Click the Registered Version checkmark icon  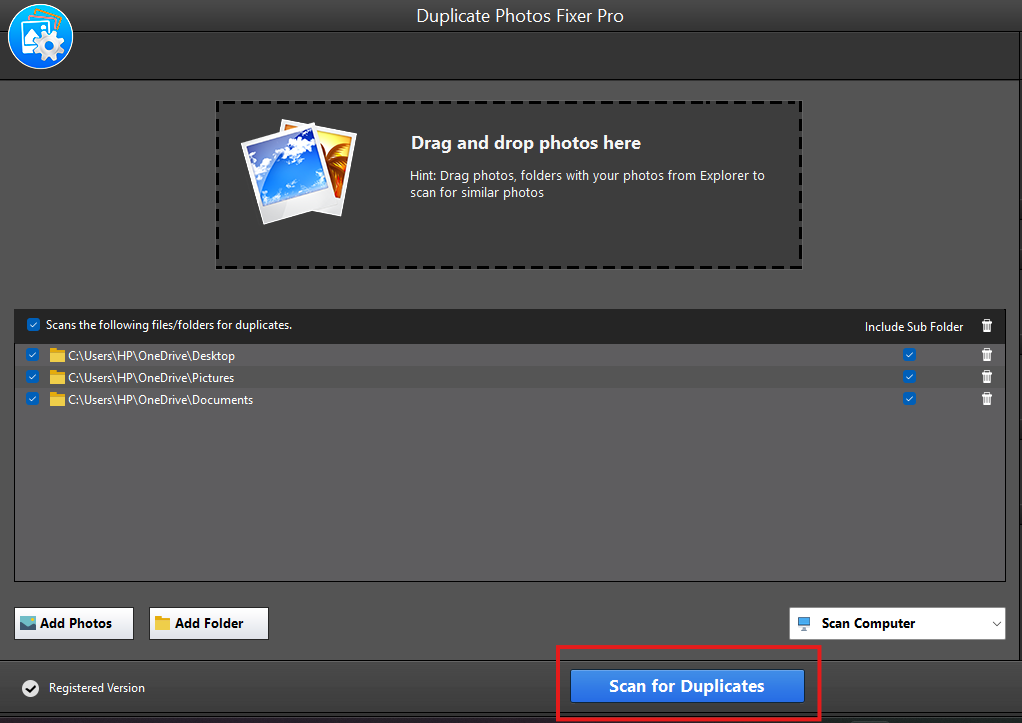(x=31, y=688)
